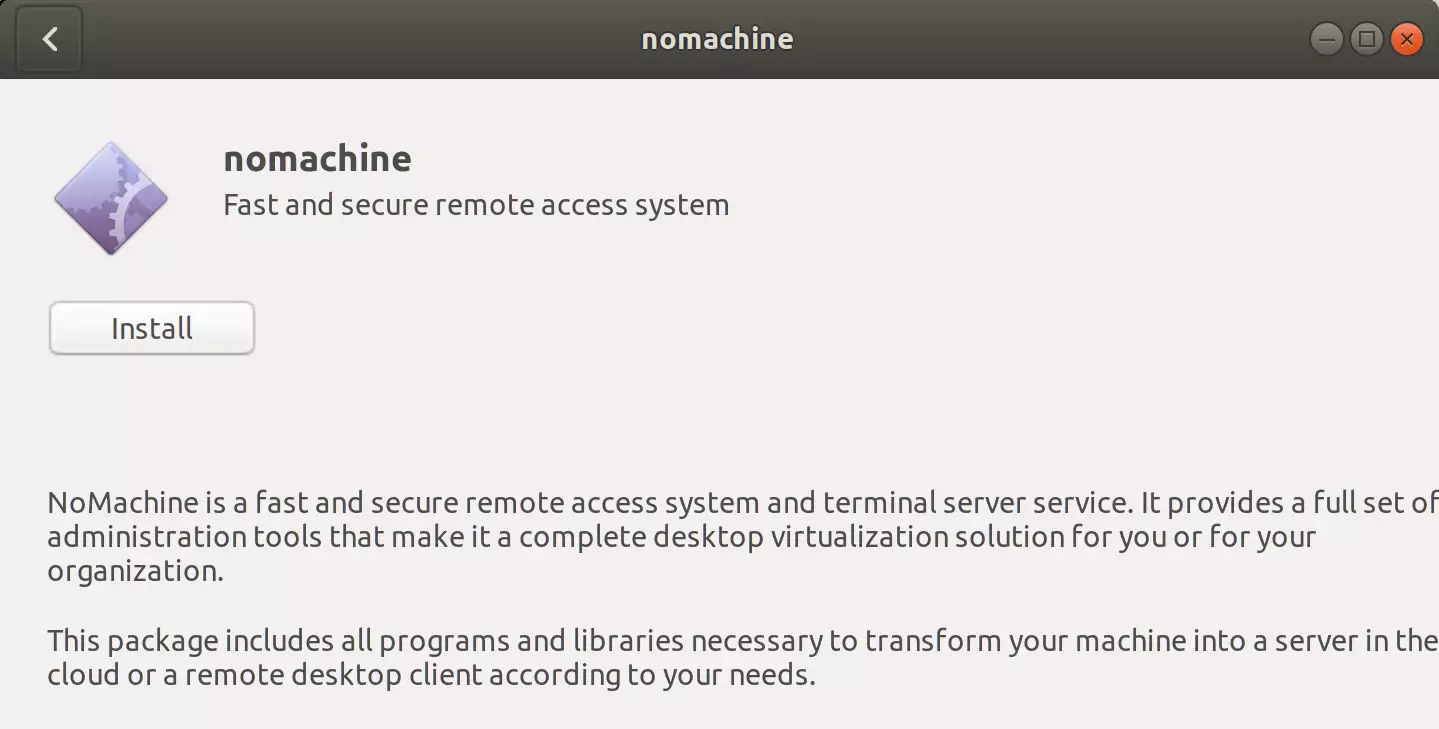The image size is (1439, 729).
Task: Maximize the nomachine window
Action: pyautogui.click(x=1366, y=40)
